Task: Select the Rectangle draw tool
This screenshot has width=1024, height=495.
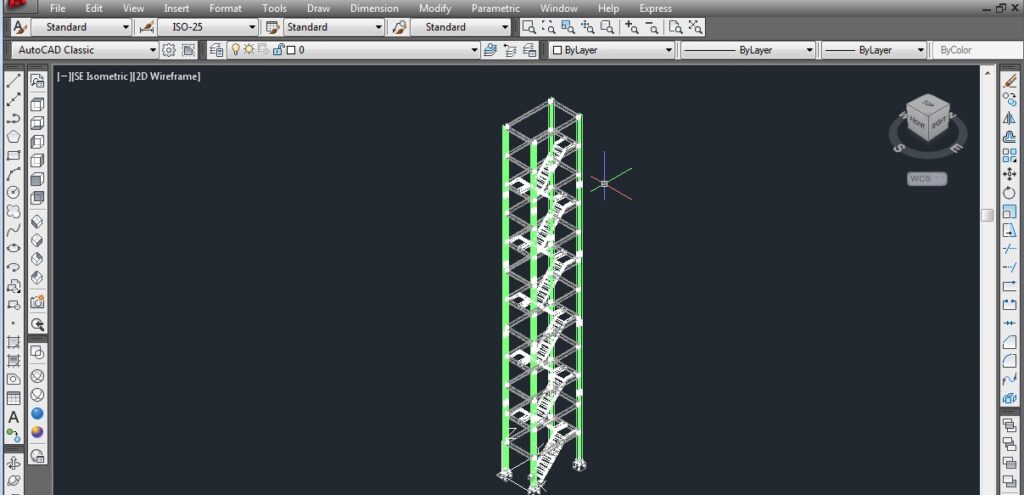Action: 14,156
